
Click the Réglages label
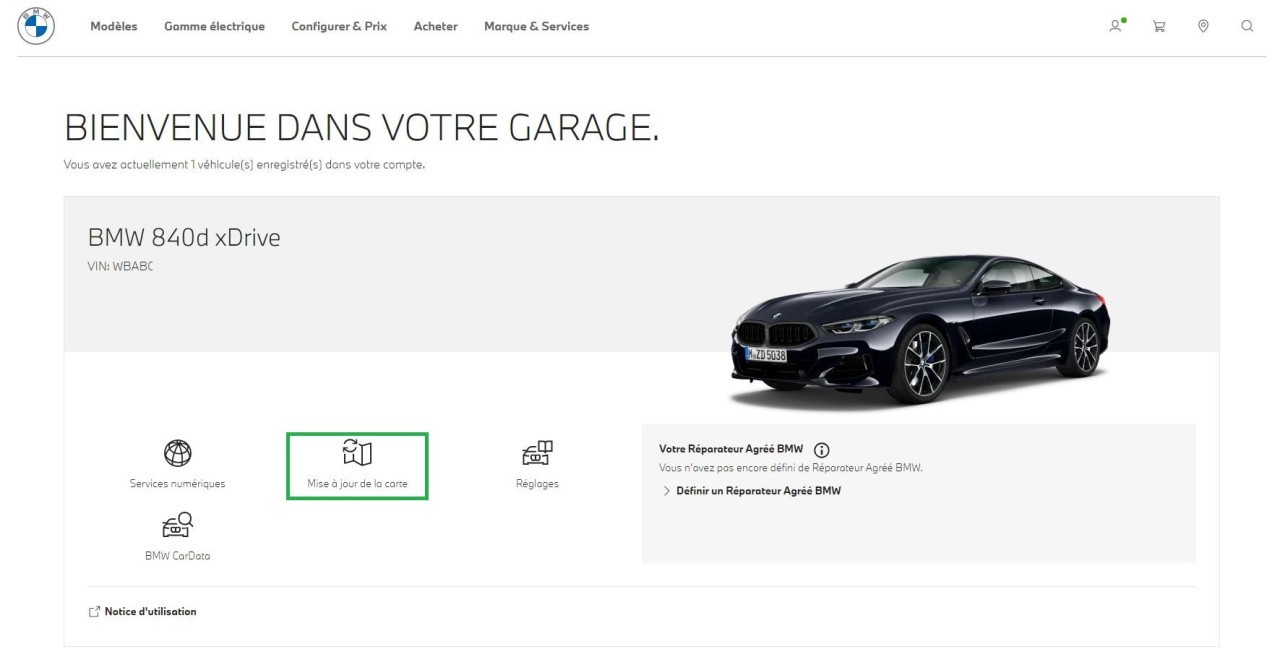tap(537, 484)
